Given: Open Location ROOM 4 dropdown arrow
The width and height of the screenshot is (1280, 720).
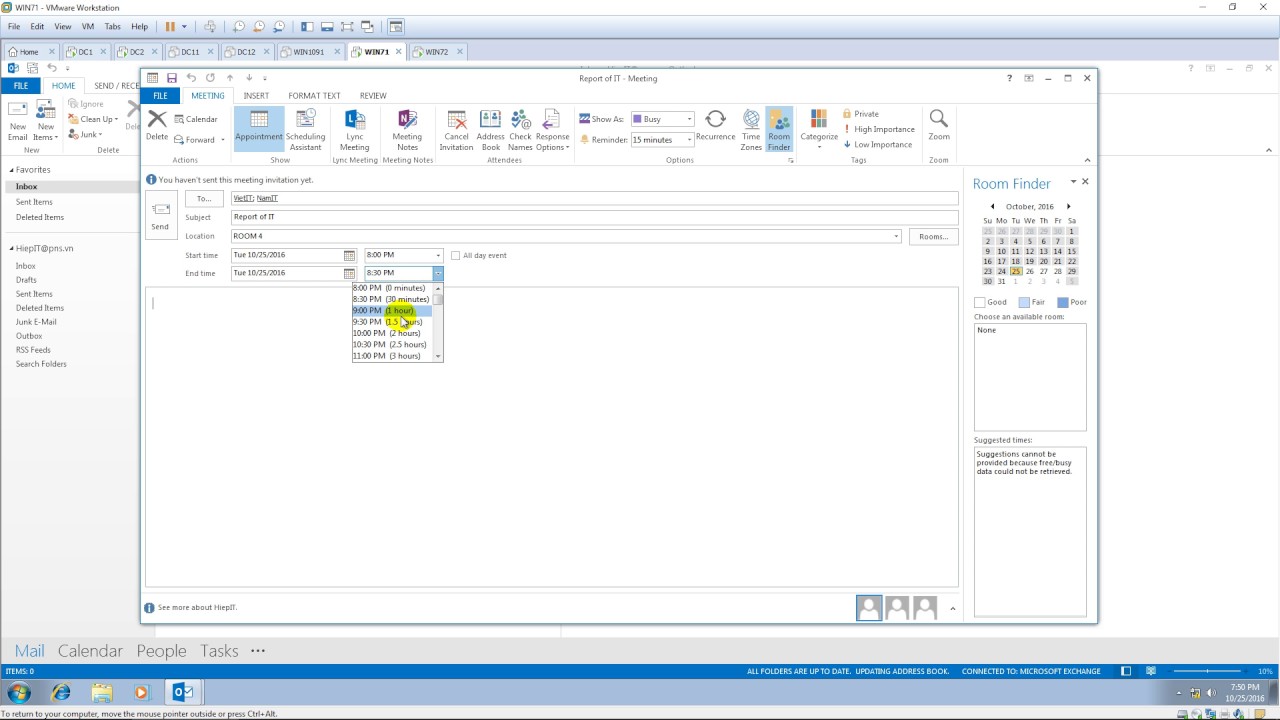Looking at the screenshot, I should click(x=895, y=237).
